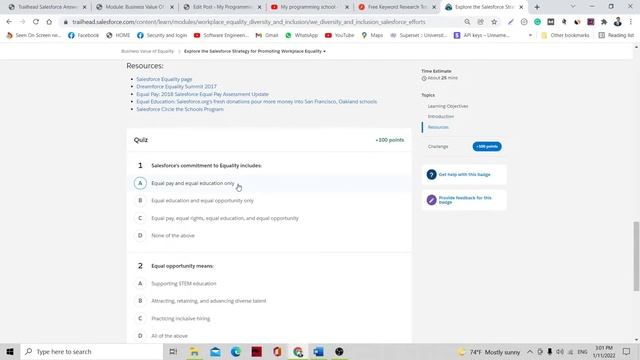640x360 pixels.
Task: Jump to Introduction topic
Action: (440, 116)
